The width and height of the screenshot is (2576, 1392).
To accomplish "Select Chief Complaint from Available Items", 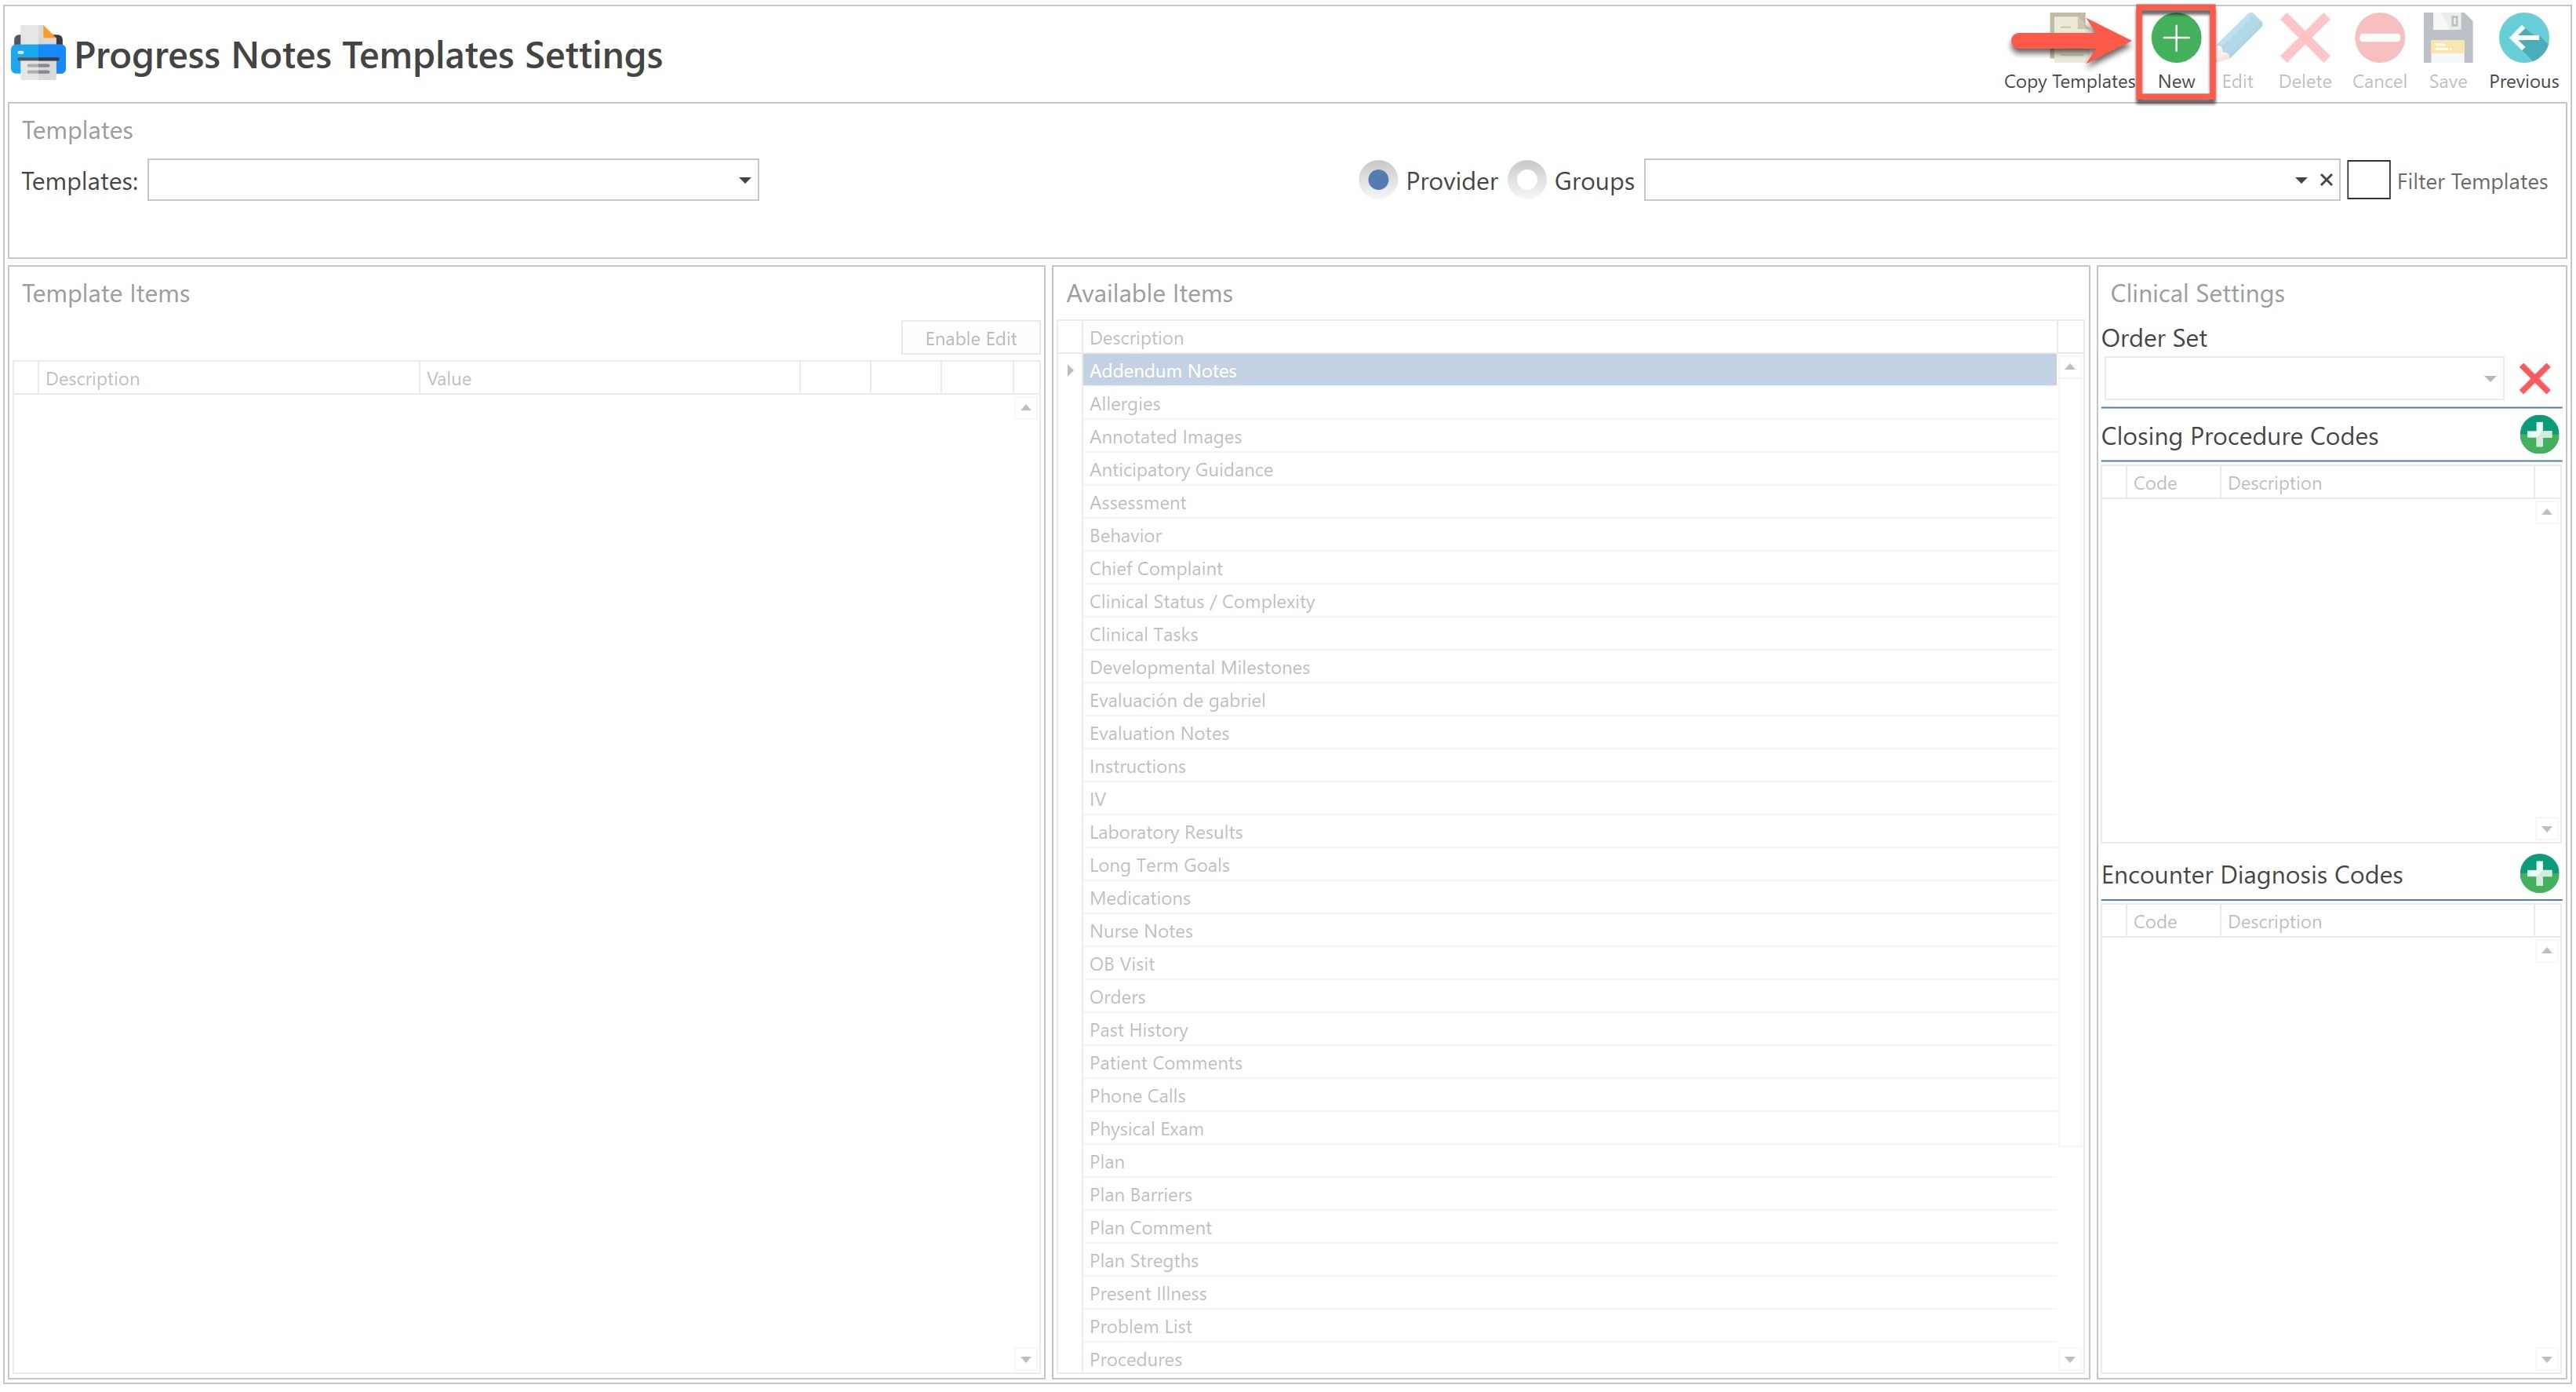I will 1155,569.
